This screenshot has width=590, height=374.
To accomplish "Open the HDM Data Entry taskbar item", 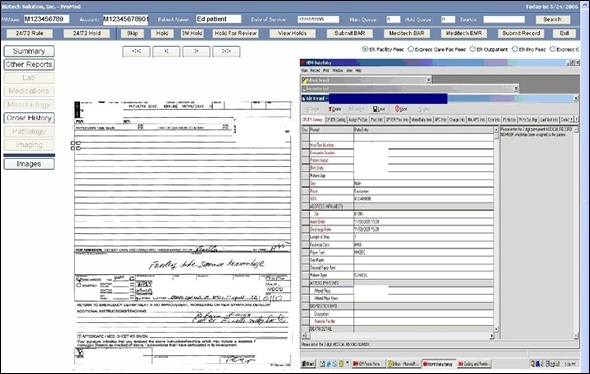I will (438, 364).
